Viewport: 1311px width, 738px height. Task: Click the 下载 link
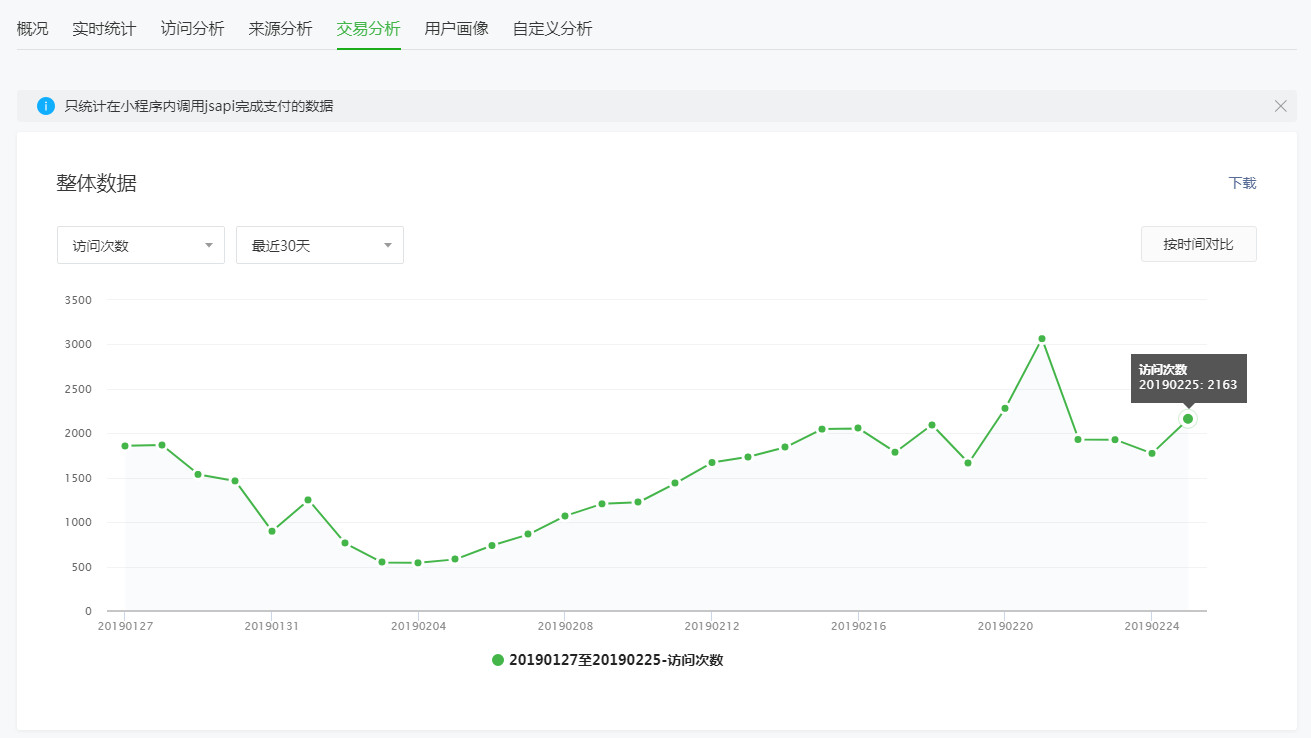1242,183
